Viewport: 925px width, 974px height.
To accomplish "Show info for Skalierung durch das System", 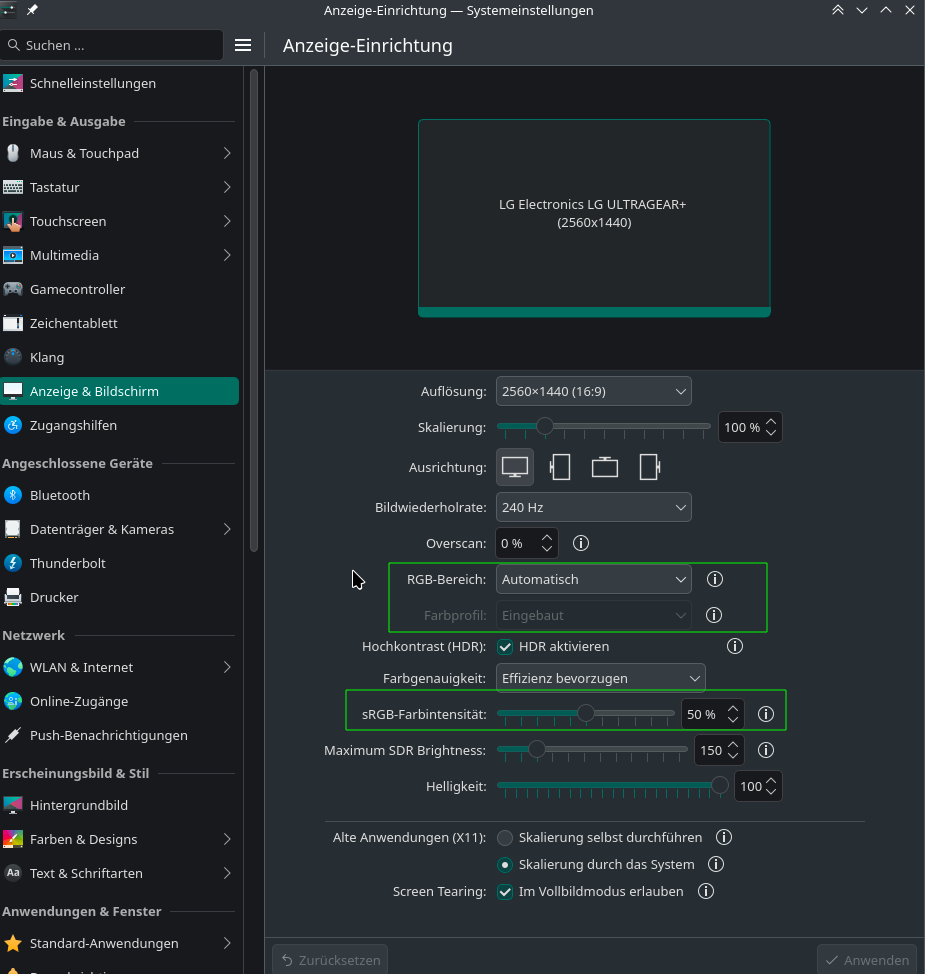I will [x=716, y=865].
